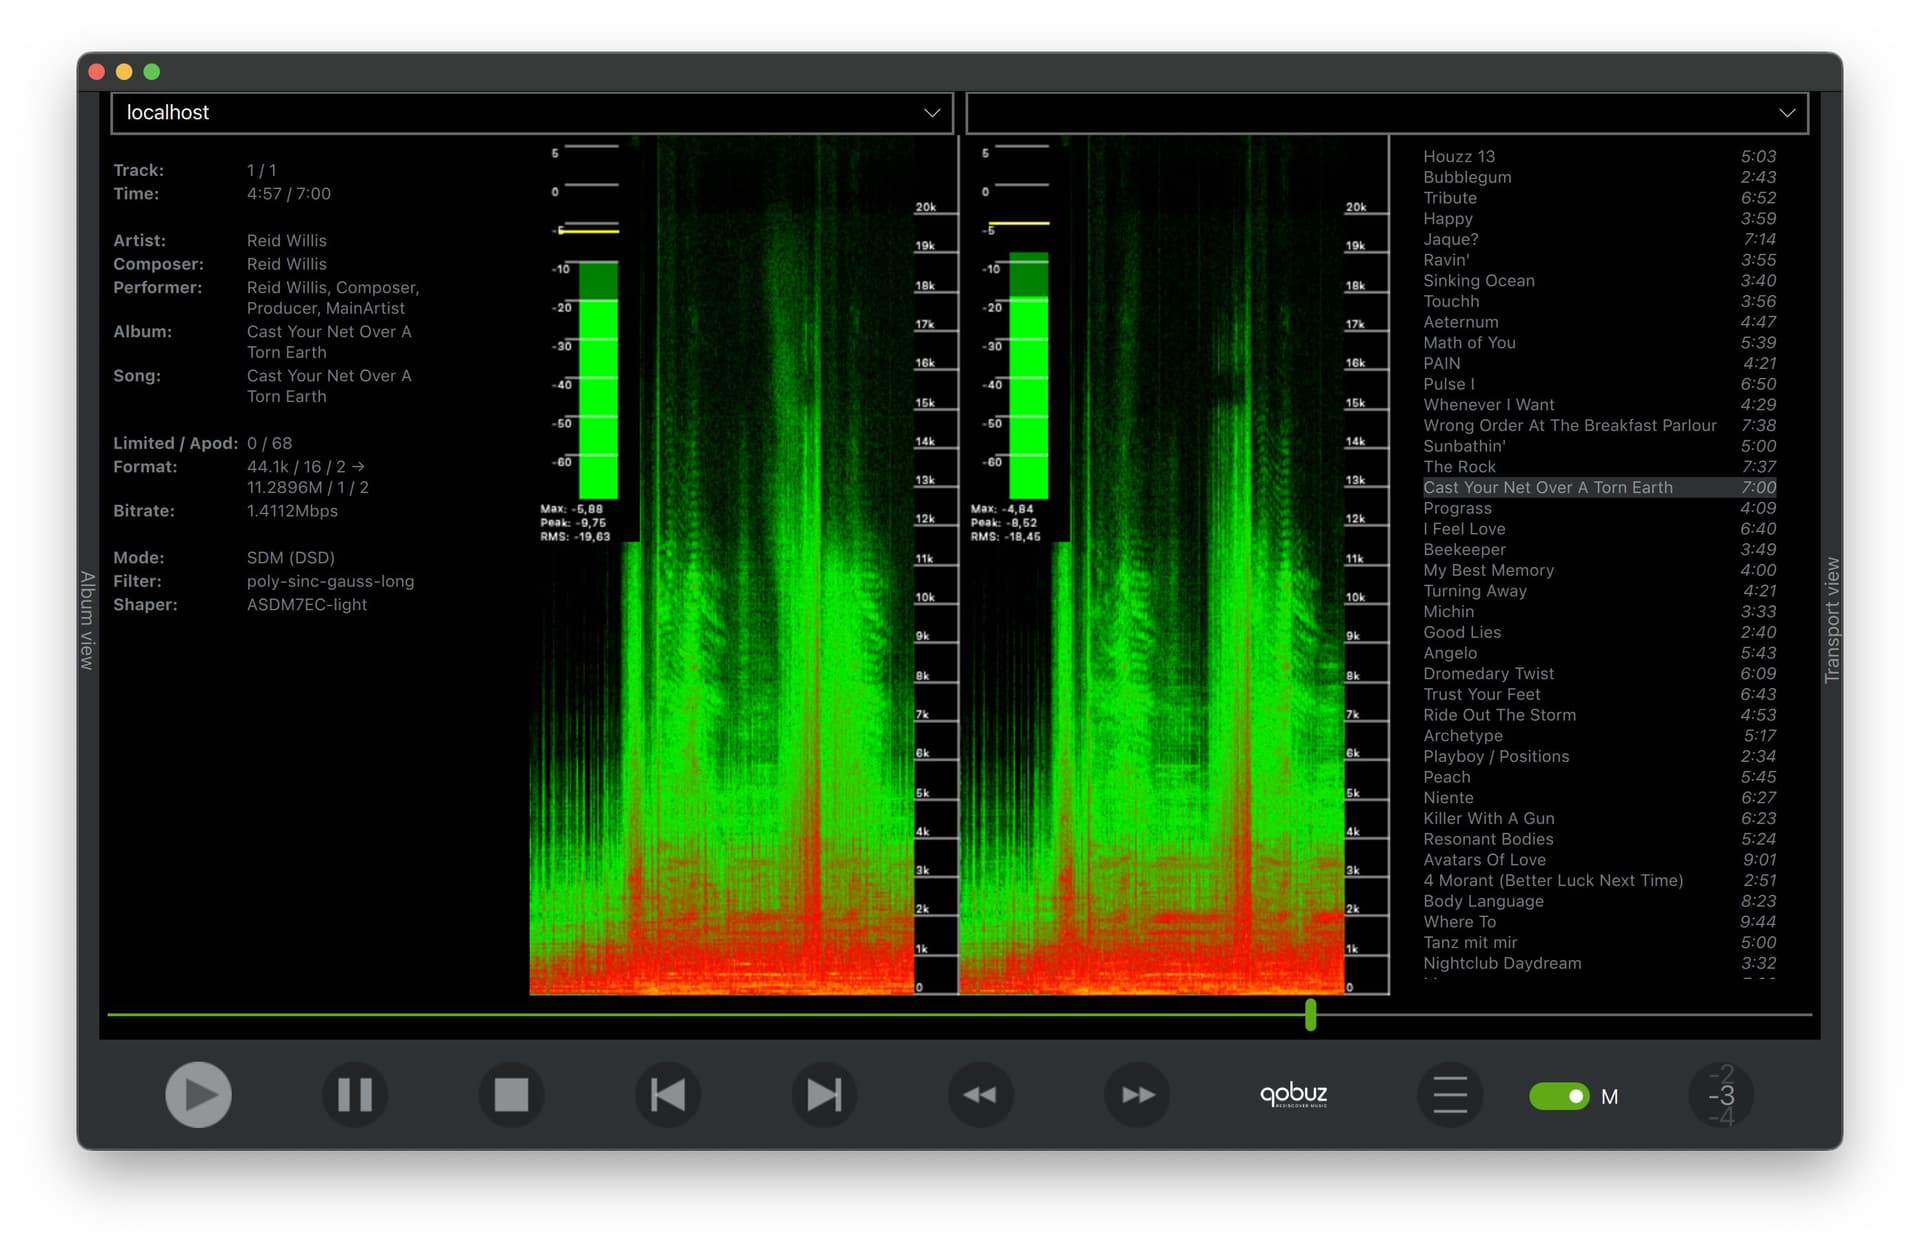Click the volume dial showing -3

pos(1721,1095)
